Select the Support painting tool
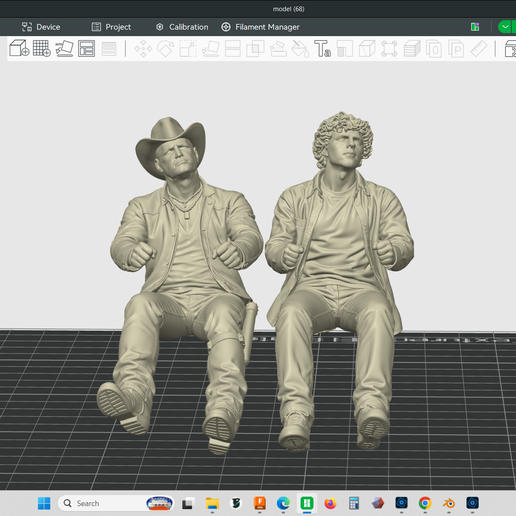Image resolution: width=516 pixels, height=516 pixels. point(278,49)
